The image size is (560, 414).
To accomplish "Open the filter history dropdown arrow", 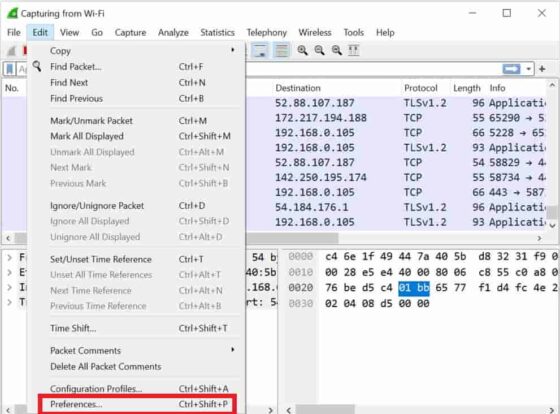I will pyautogui.click(x=528, y=69).
